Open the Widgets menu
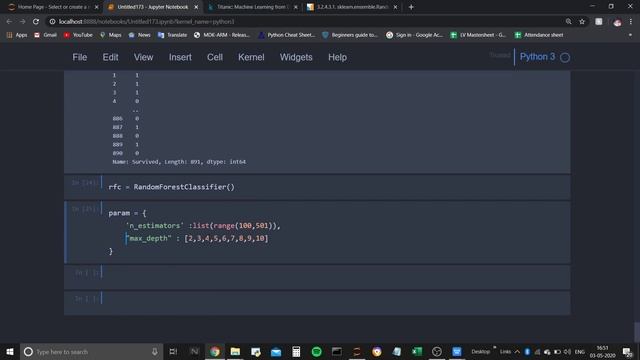Screen dimensions: 640x360 pos(296,57)
